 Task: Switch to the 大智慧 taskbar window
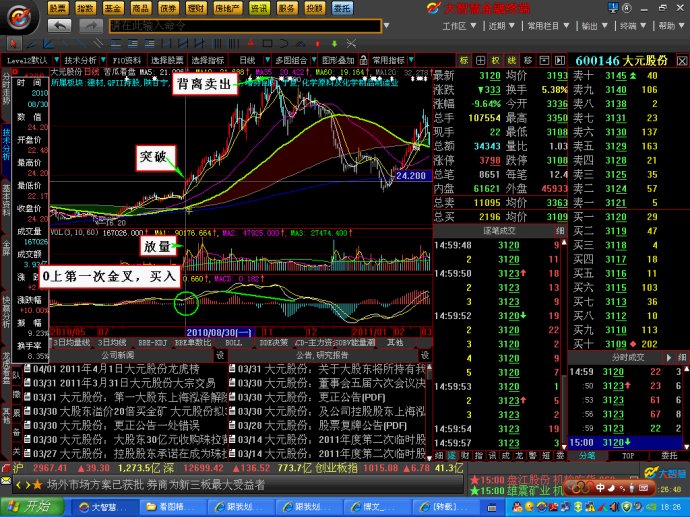pyautogui.click(x=104, y=507)
